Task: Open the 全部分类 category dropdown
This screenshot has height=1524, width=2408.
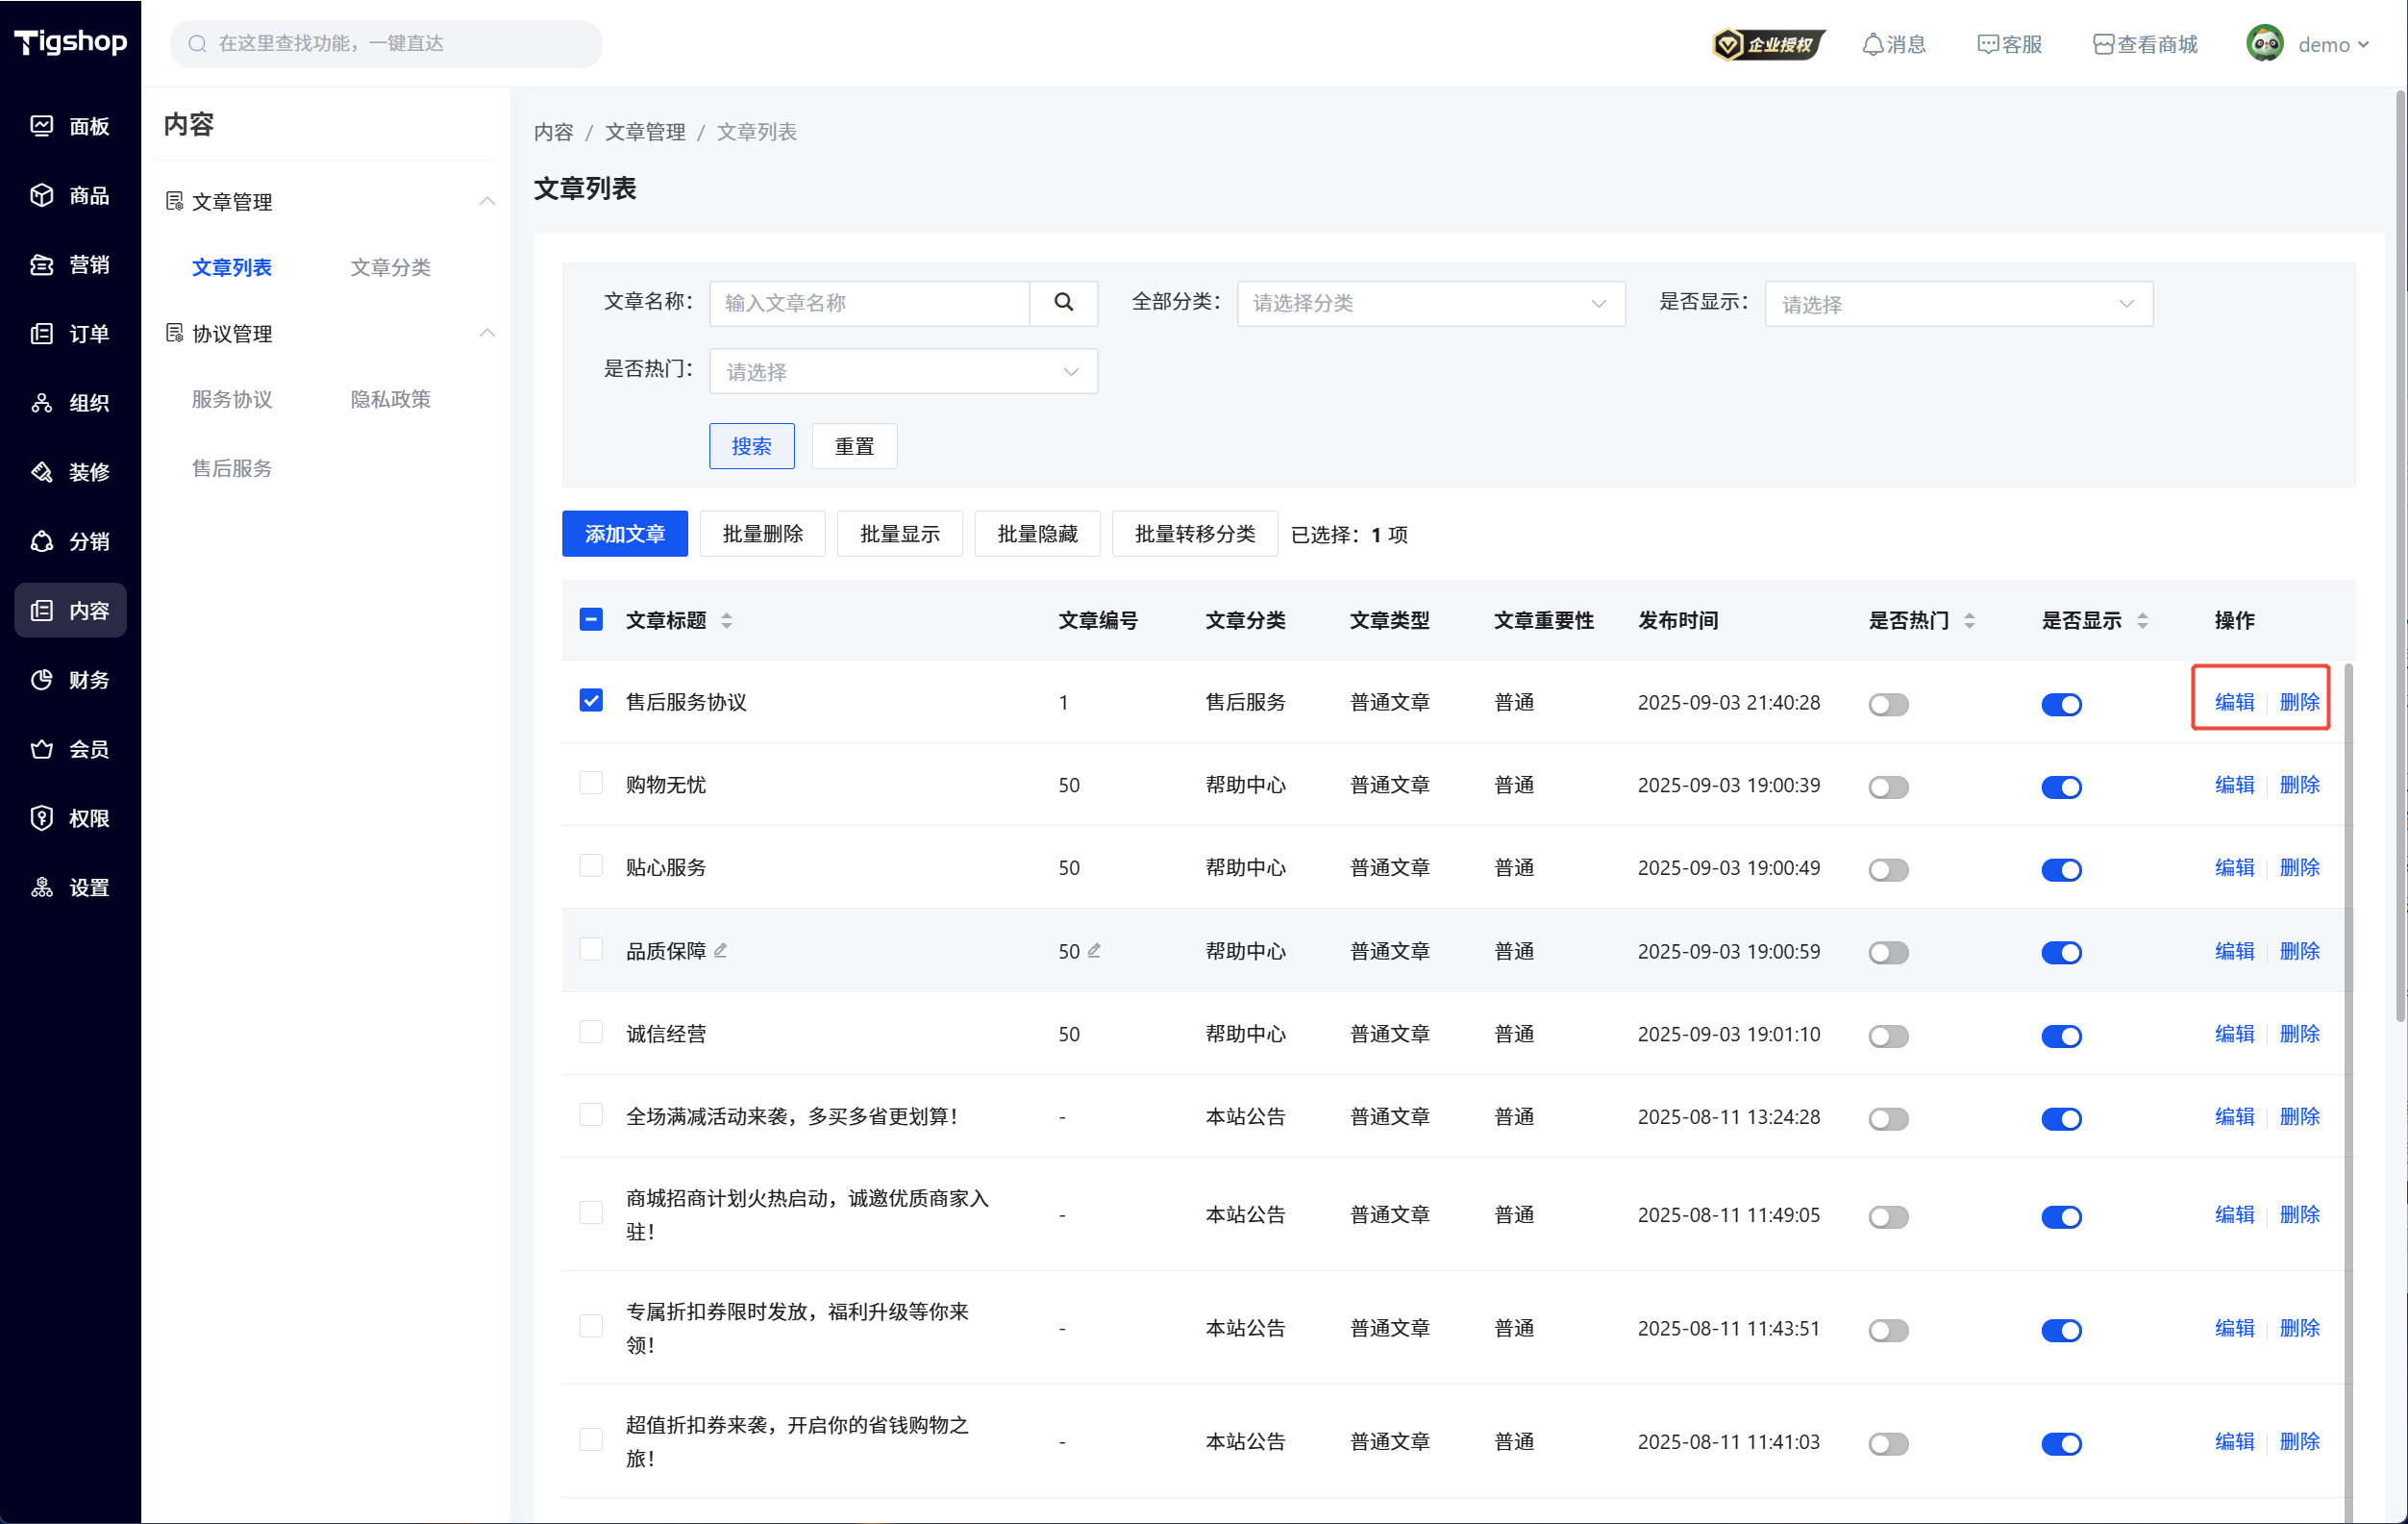Action: pyautogui.click(x=1430, y=303)
